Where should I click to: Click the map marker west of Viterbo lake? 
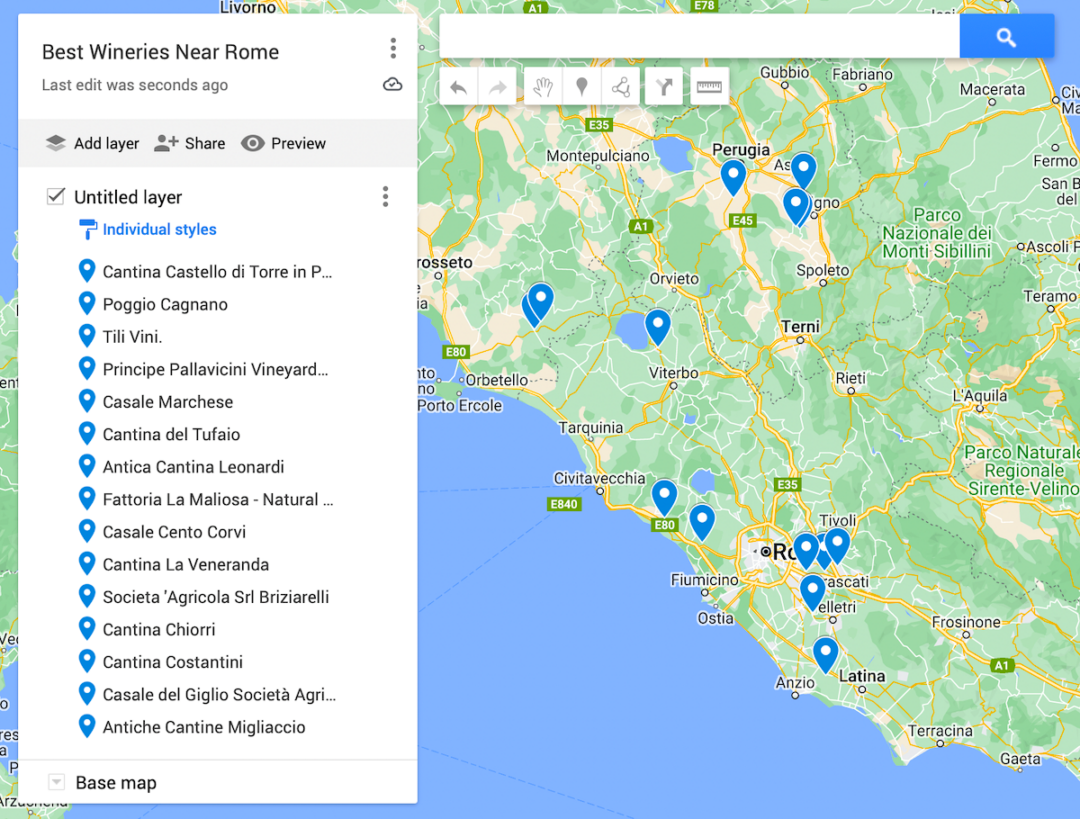658,327
